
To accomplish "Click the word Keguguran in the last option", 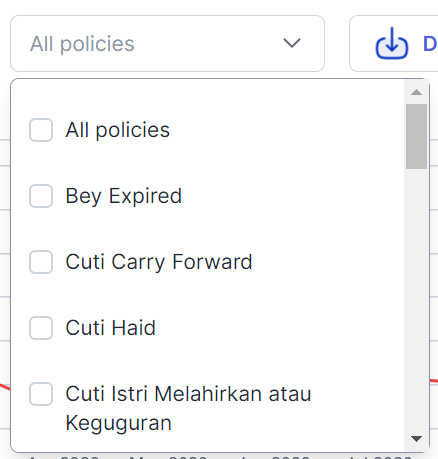I will pyautogui.click(x=118, y=423).
